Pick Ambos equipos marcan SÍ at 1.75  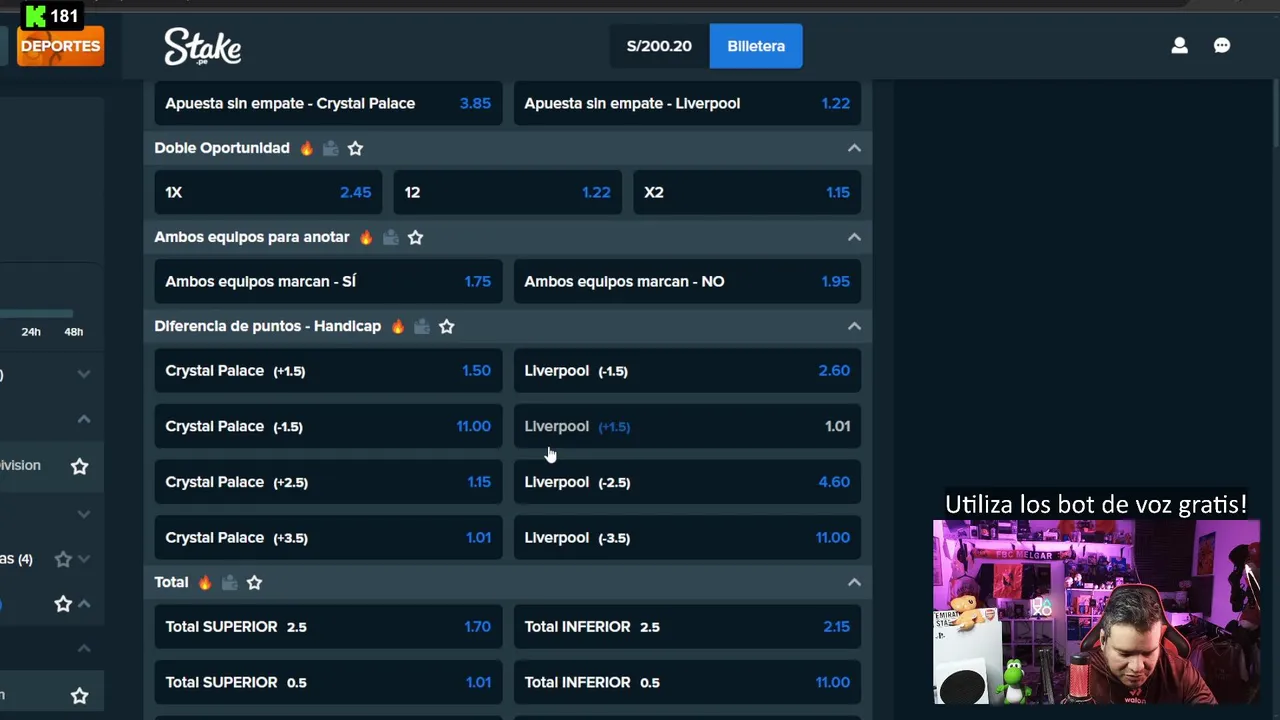328,281
